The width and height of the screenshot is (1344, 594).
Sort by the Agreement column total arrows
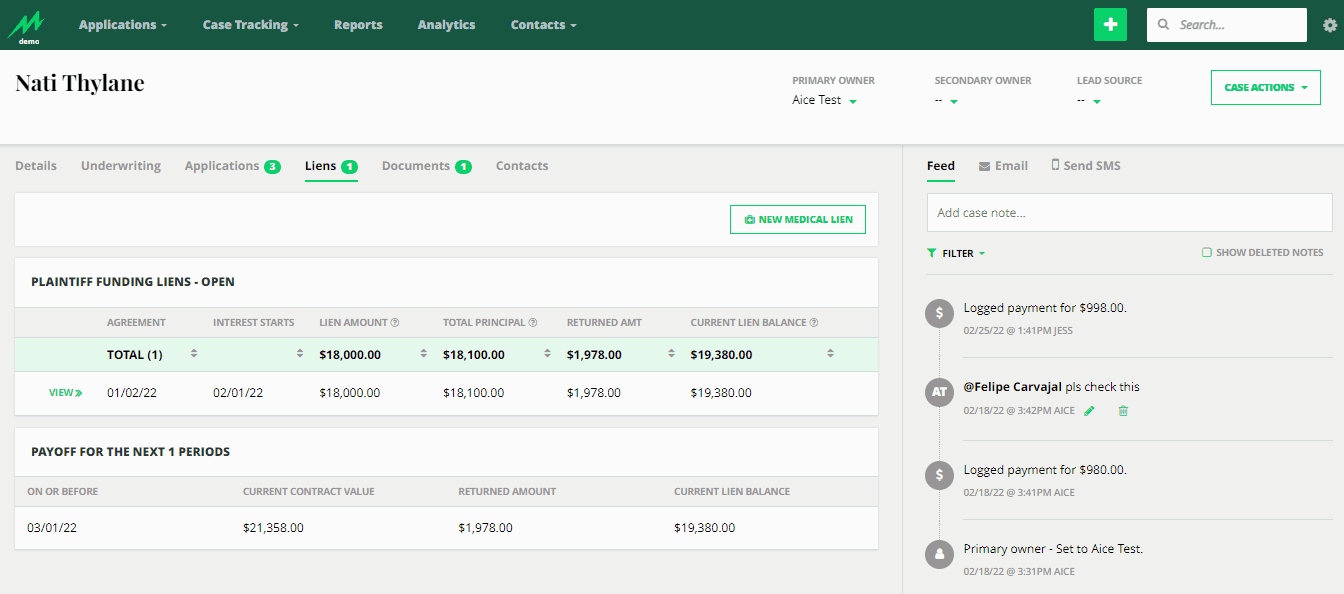pos(194,354)
